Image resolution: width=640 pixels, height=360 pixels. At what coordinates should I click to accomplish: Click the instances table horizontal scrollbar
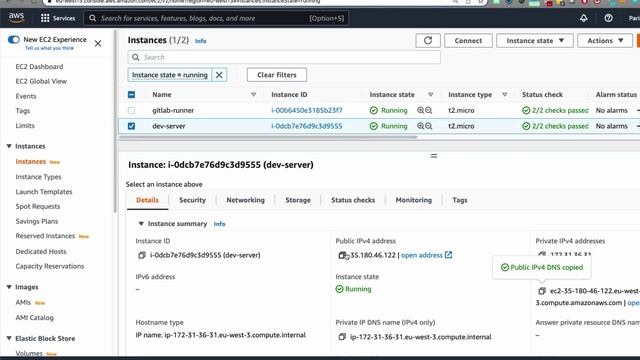pos(268,137)
